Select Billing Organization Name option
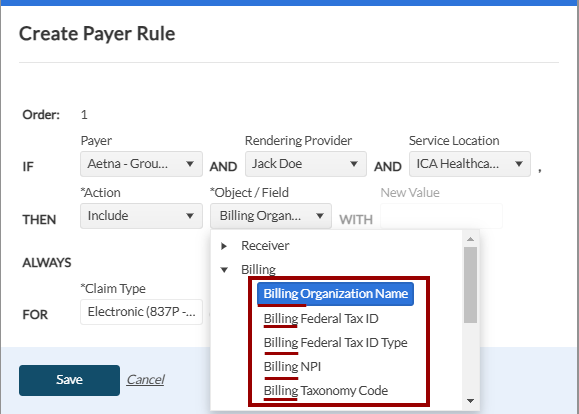The width and height of the screenshot is (579, 414). tap(335, 294)
